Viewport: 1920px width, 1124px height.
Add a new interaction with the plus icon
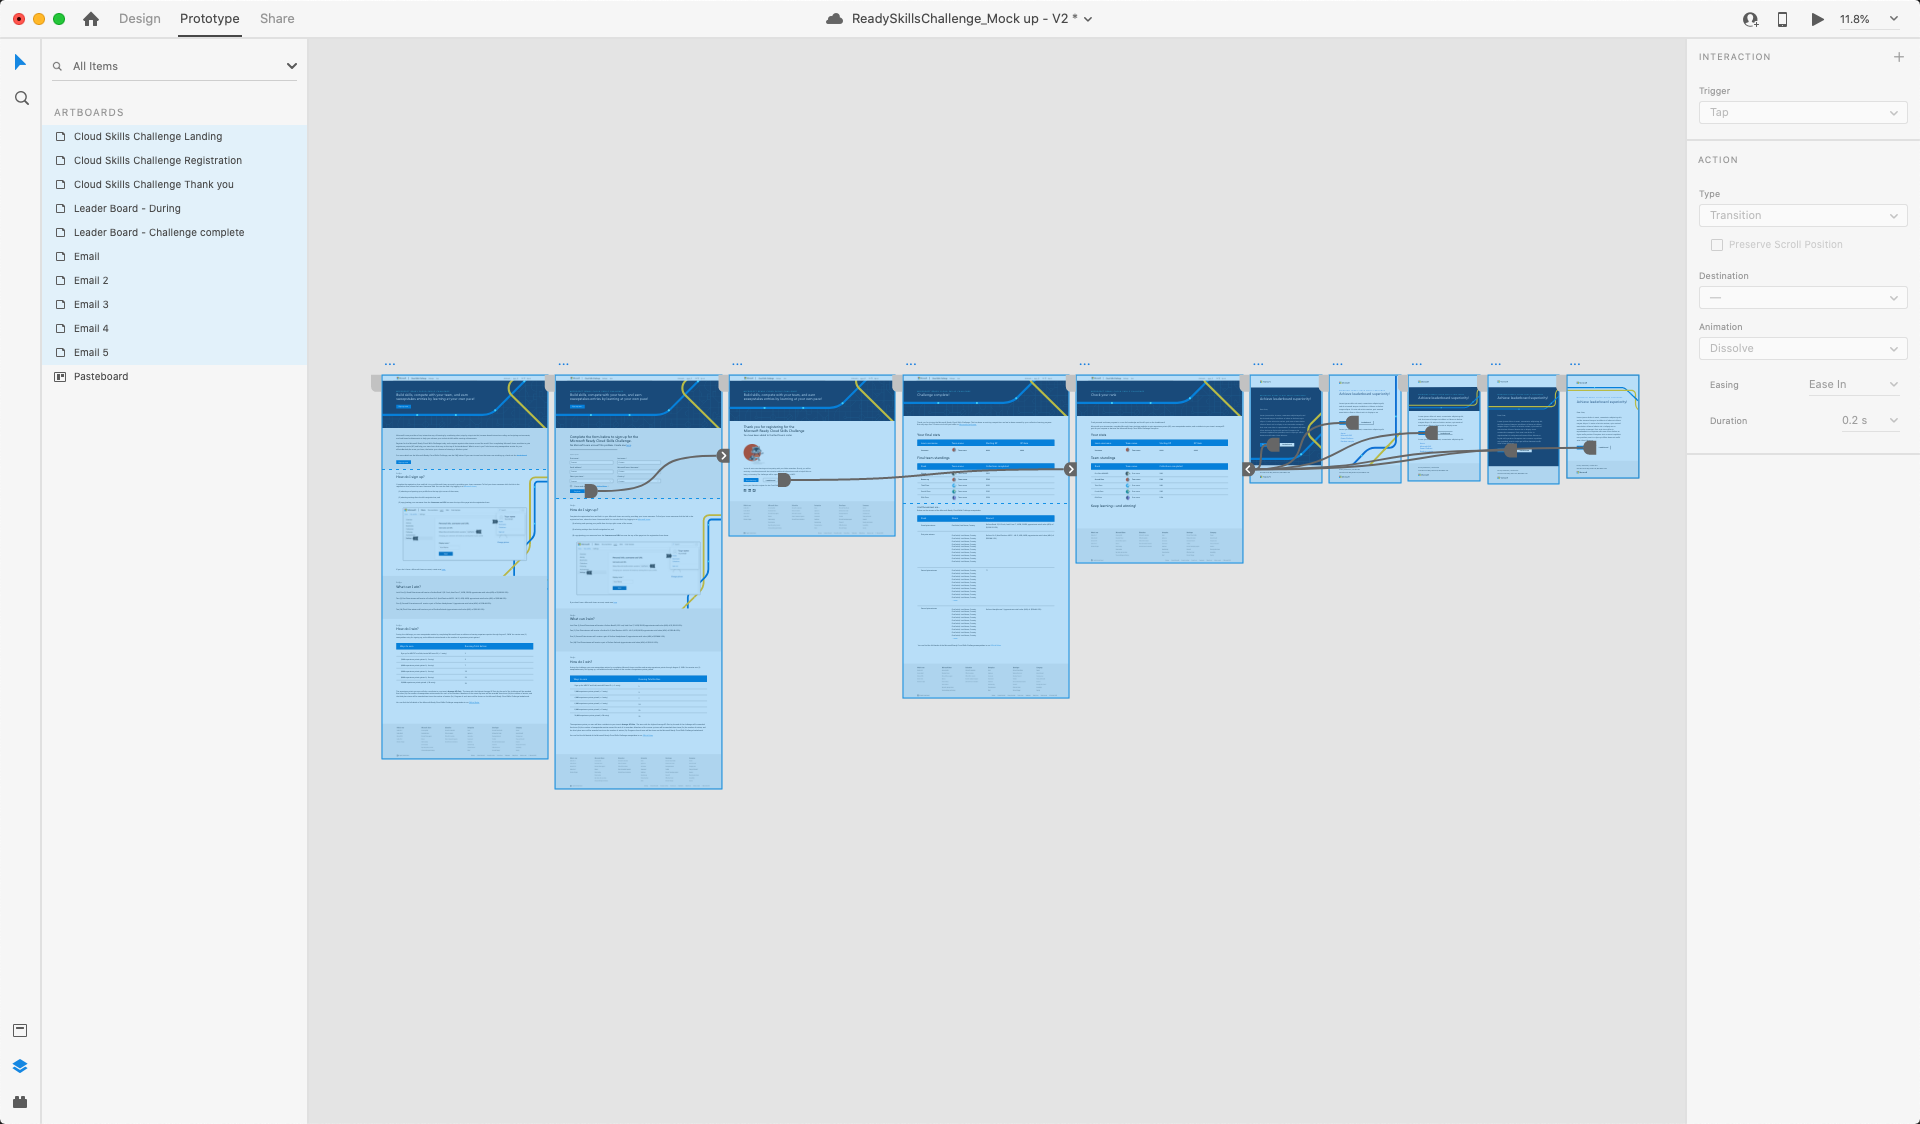pos(1899,57)
